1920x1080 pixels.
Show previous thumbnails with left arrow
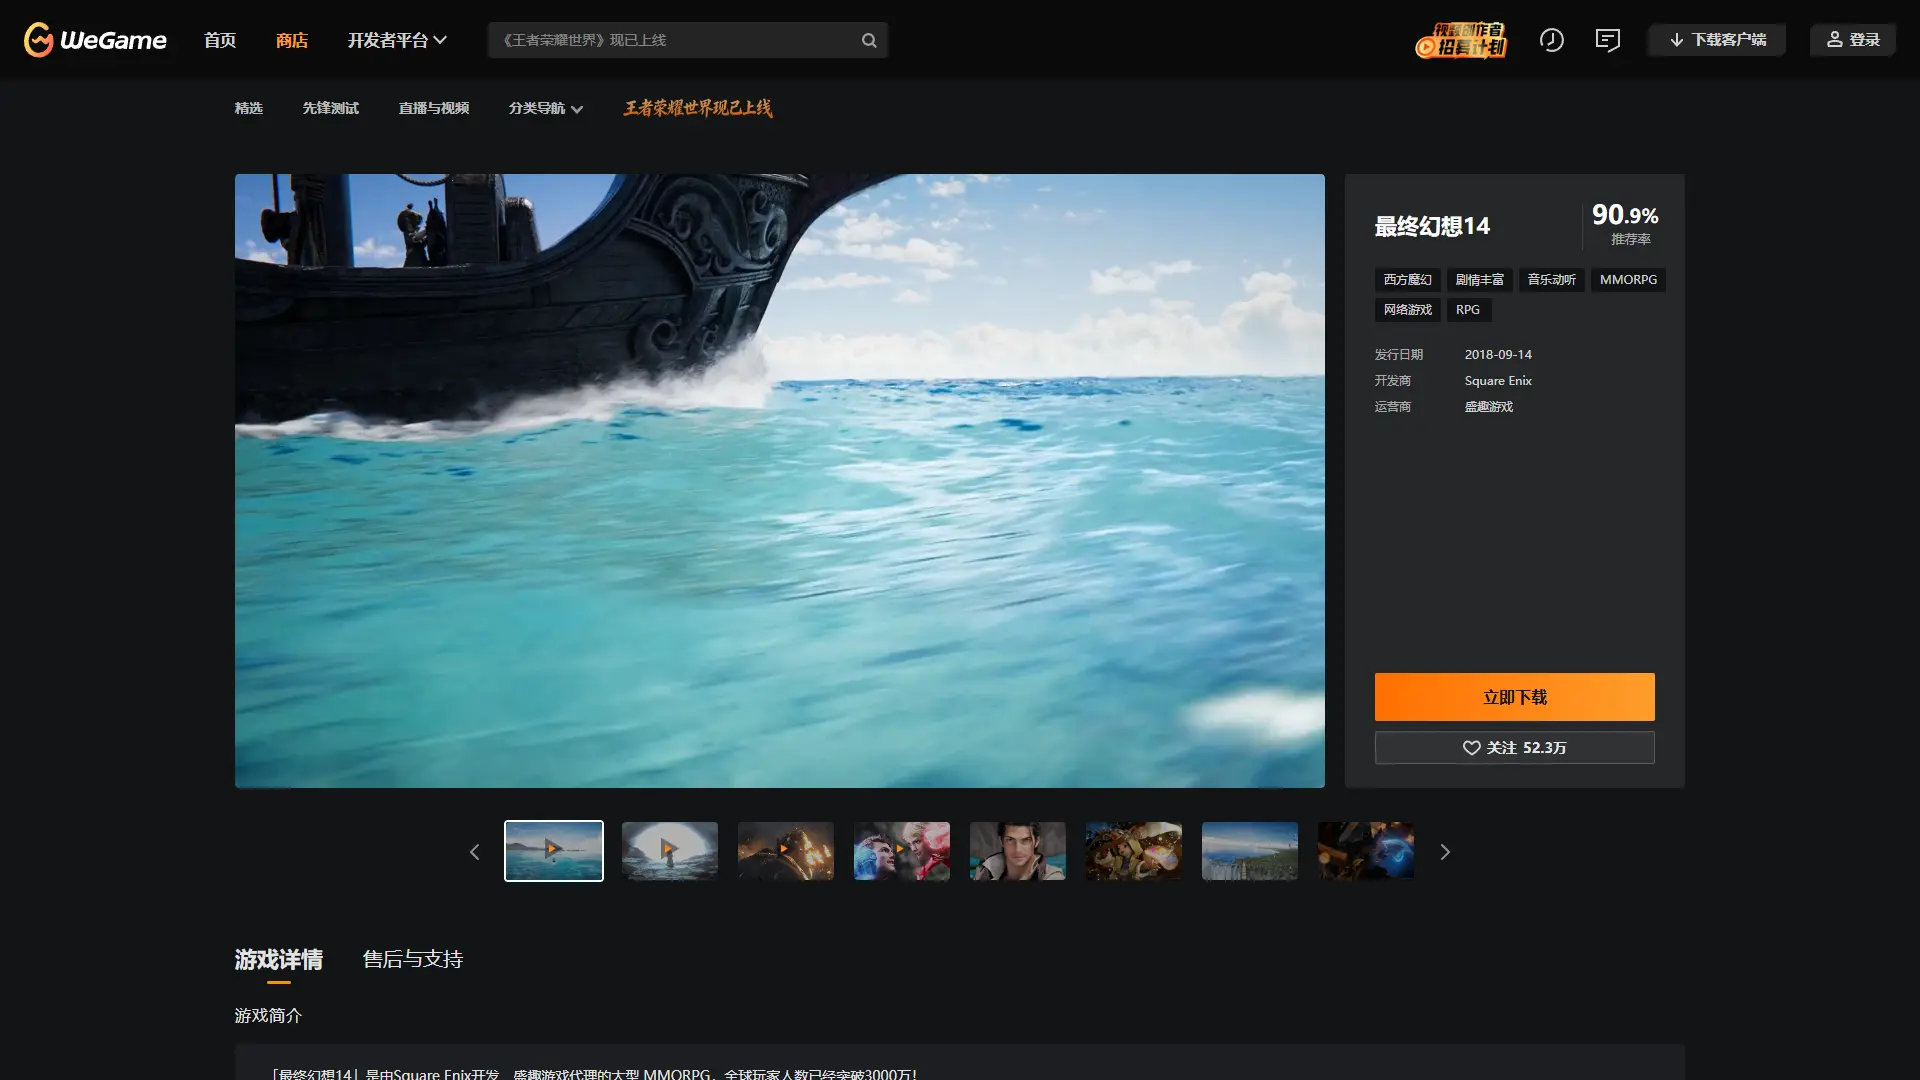[475, 852]
